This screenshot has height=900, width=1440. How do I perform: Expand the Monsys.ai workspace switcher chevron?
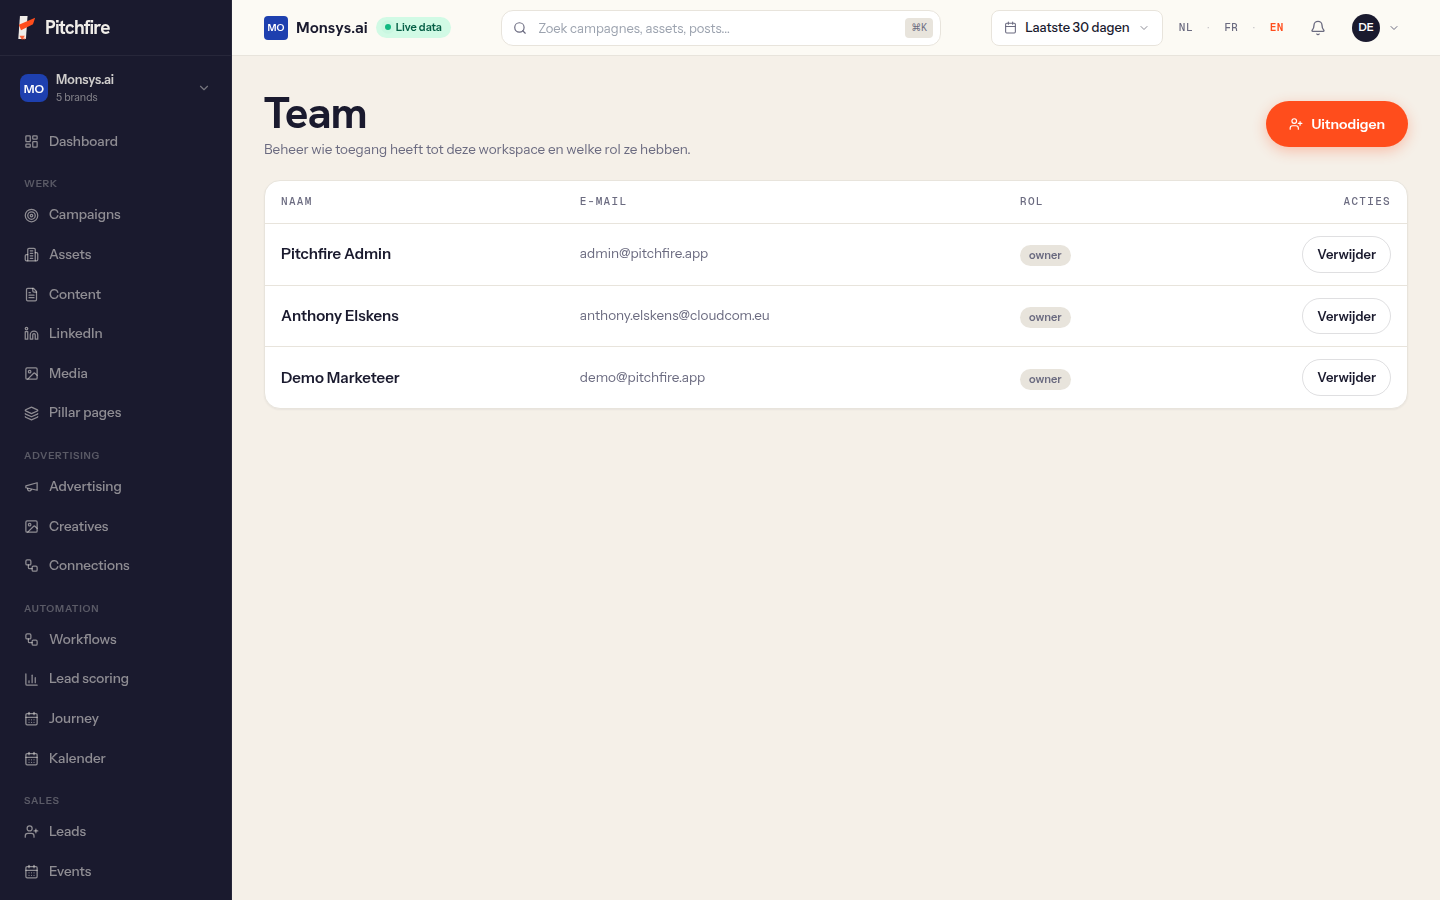pyautogui.click(x=204, y=88)
